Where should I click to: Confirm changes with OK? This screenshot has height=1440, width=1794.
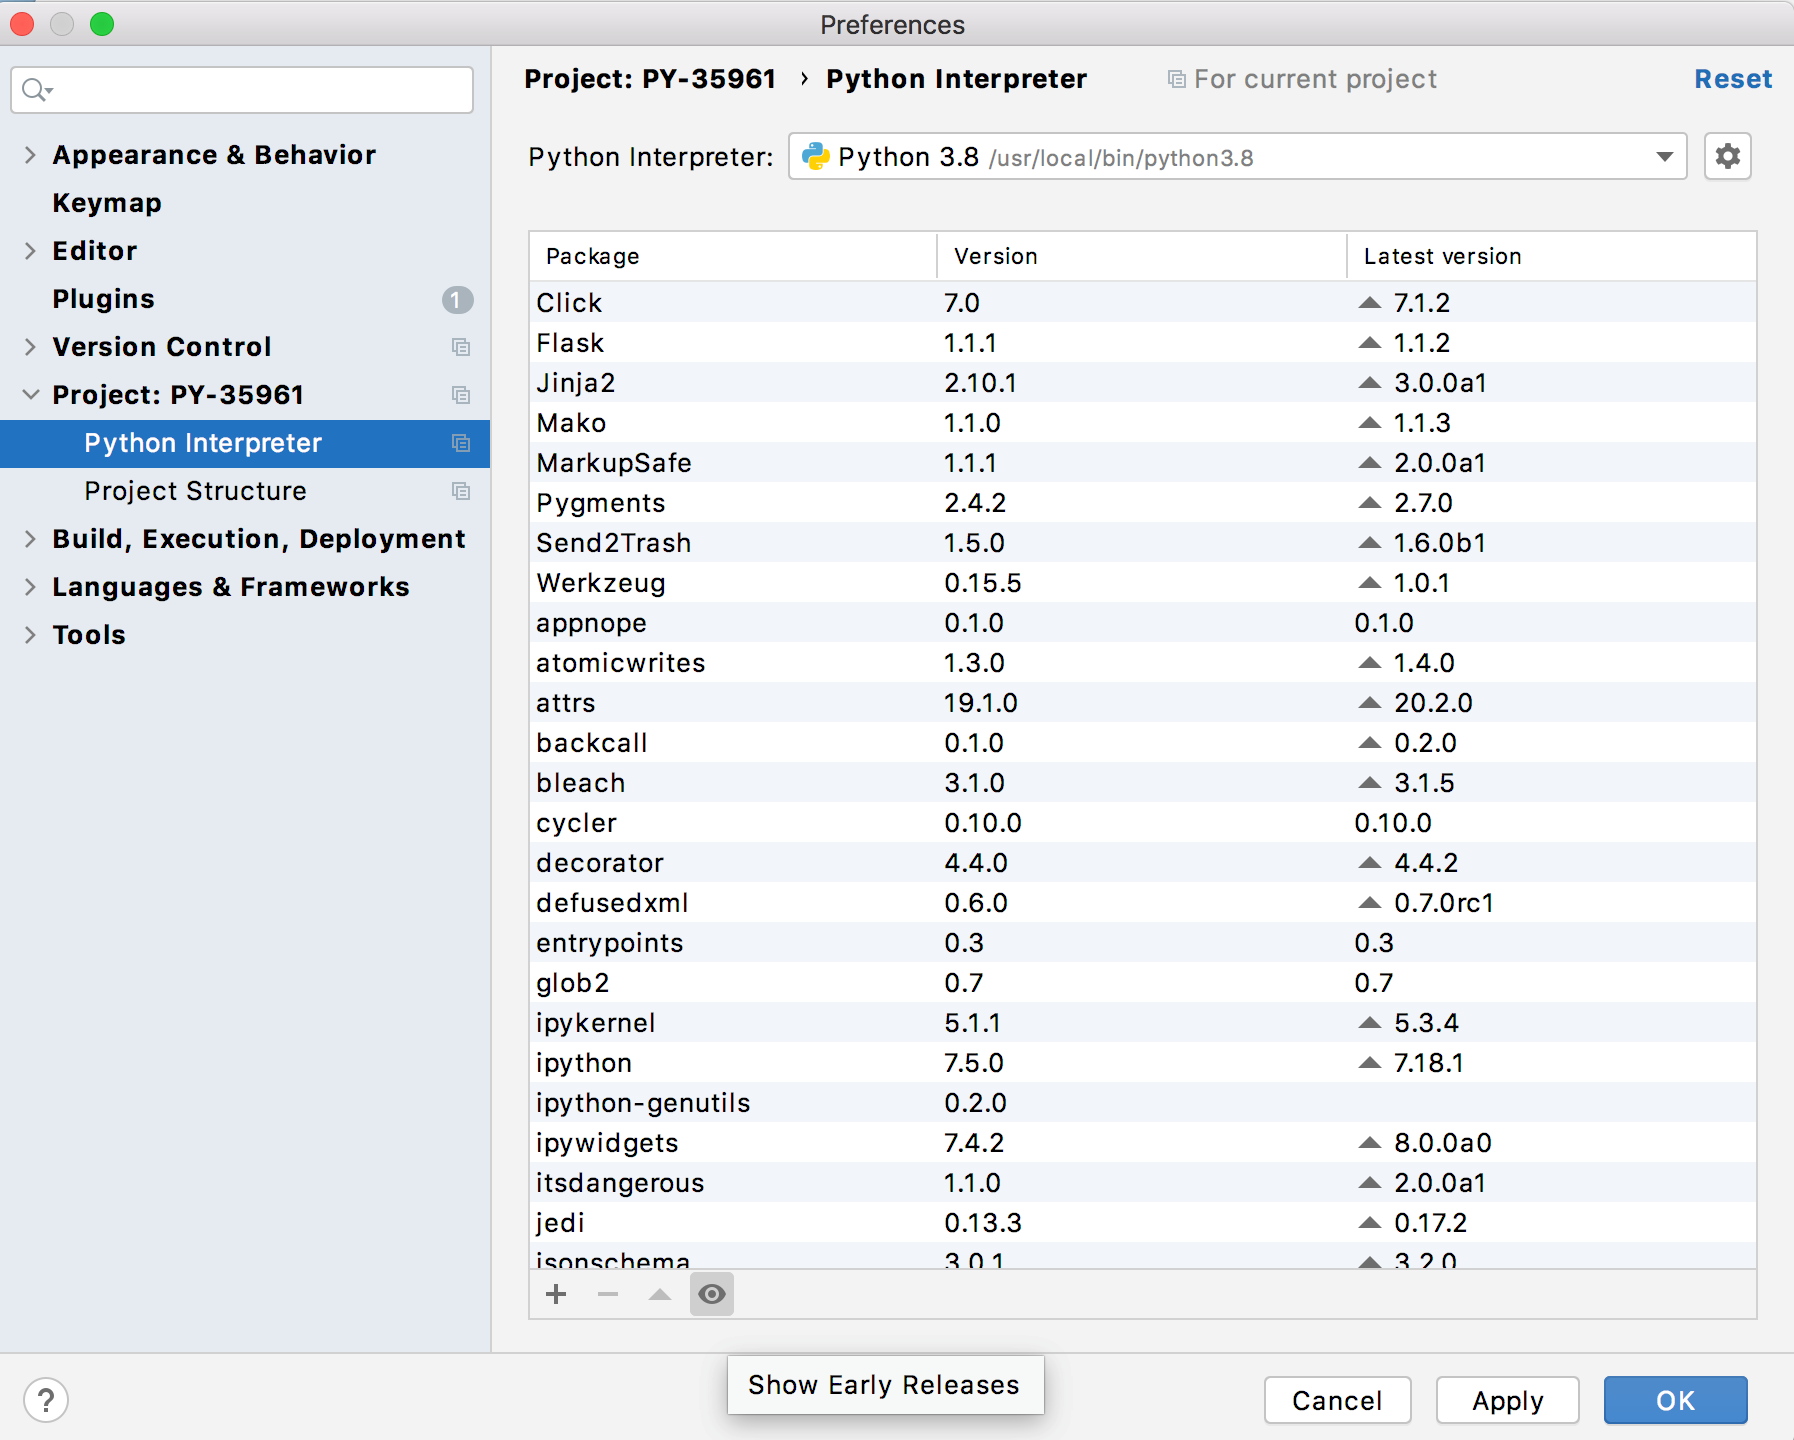tap(1675, 1400)
